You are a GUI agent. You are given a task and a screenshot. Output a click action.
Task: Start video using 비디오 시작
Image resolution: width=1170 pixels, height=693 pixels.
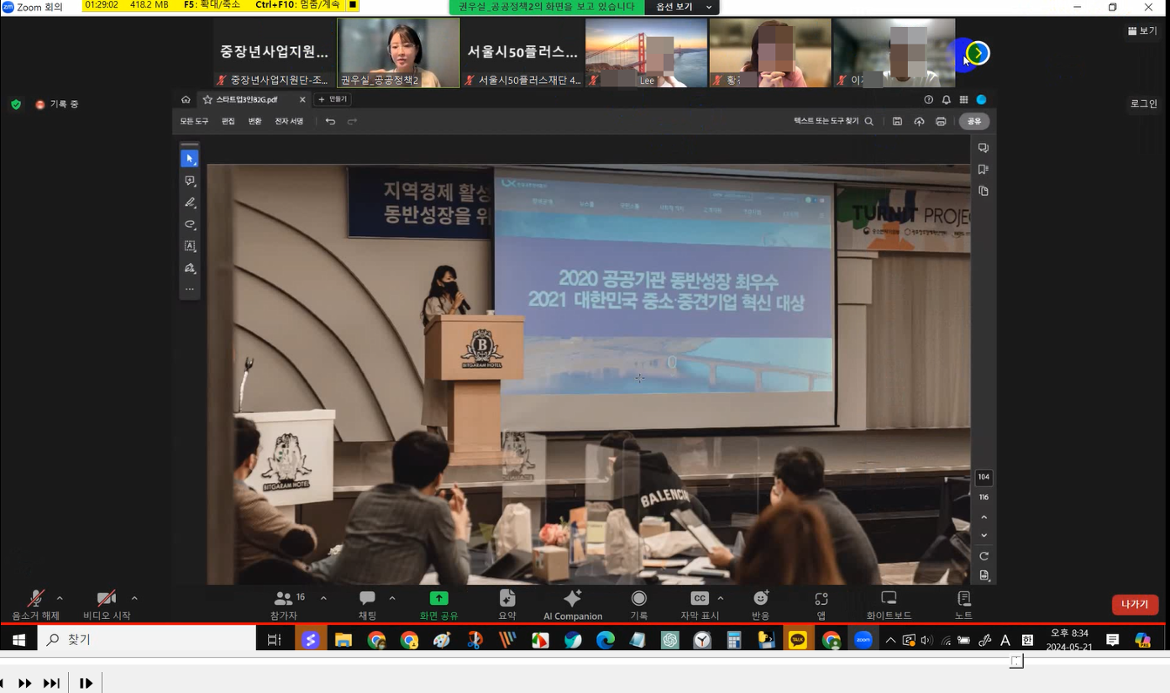(x=105, y=605)
